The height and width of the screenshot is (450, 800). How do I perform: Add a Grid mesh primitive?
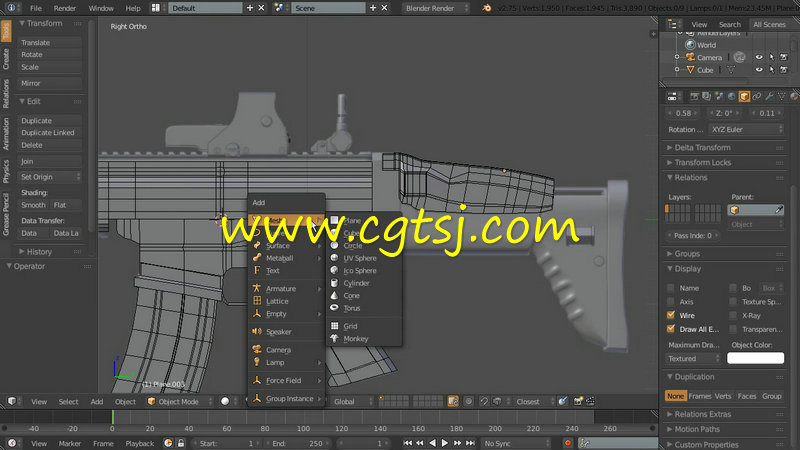(363, 326)
